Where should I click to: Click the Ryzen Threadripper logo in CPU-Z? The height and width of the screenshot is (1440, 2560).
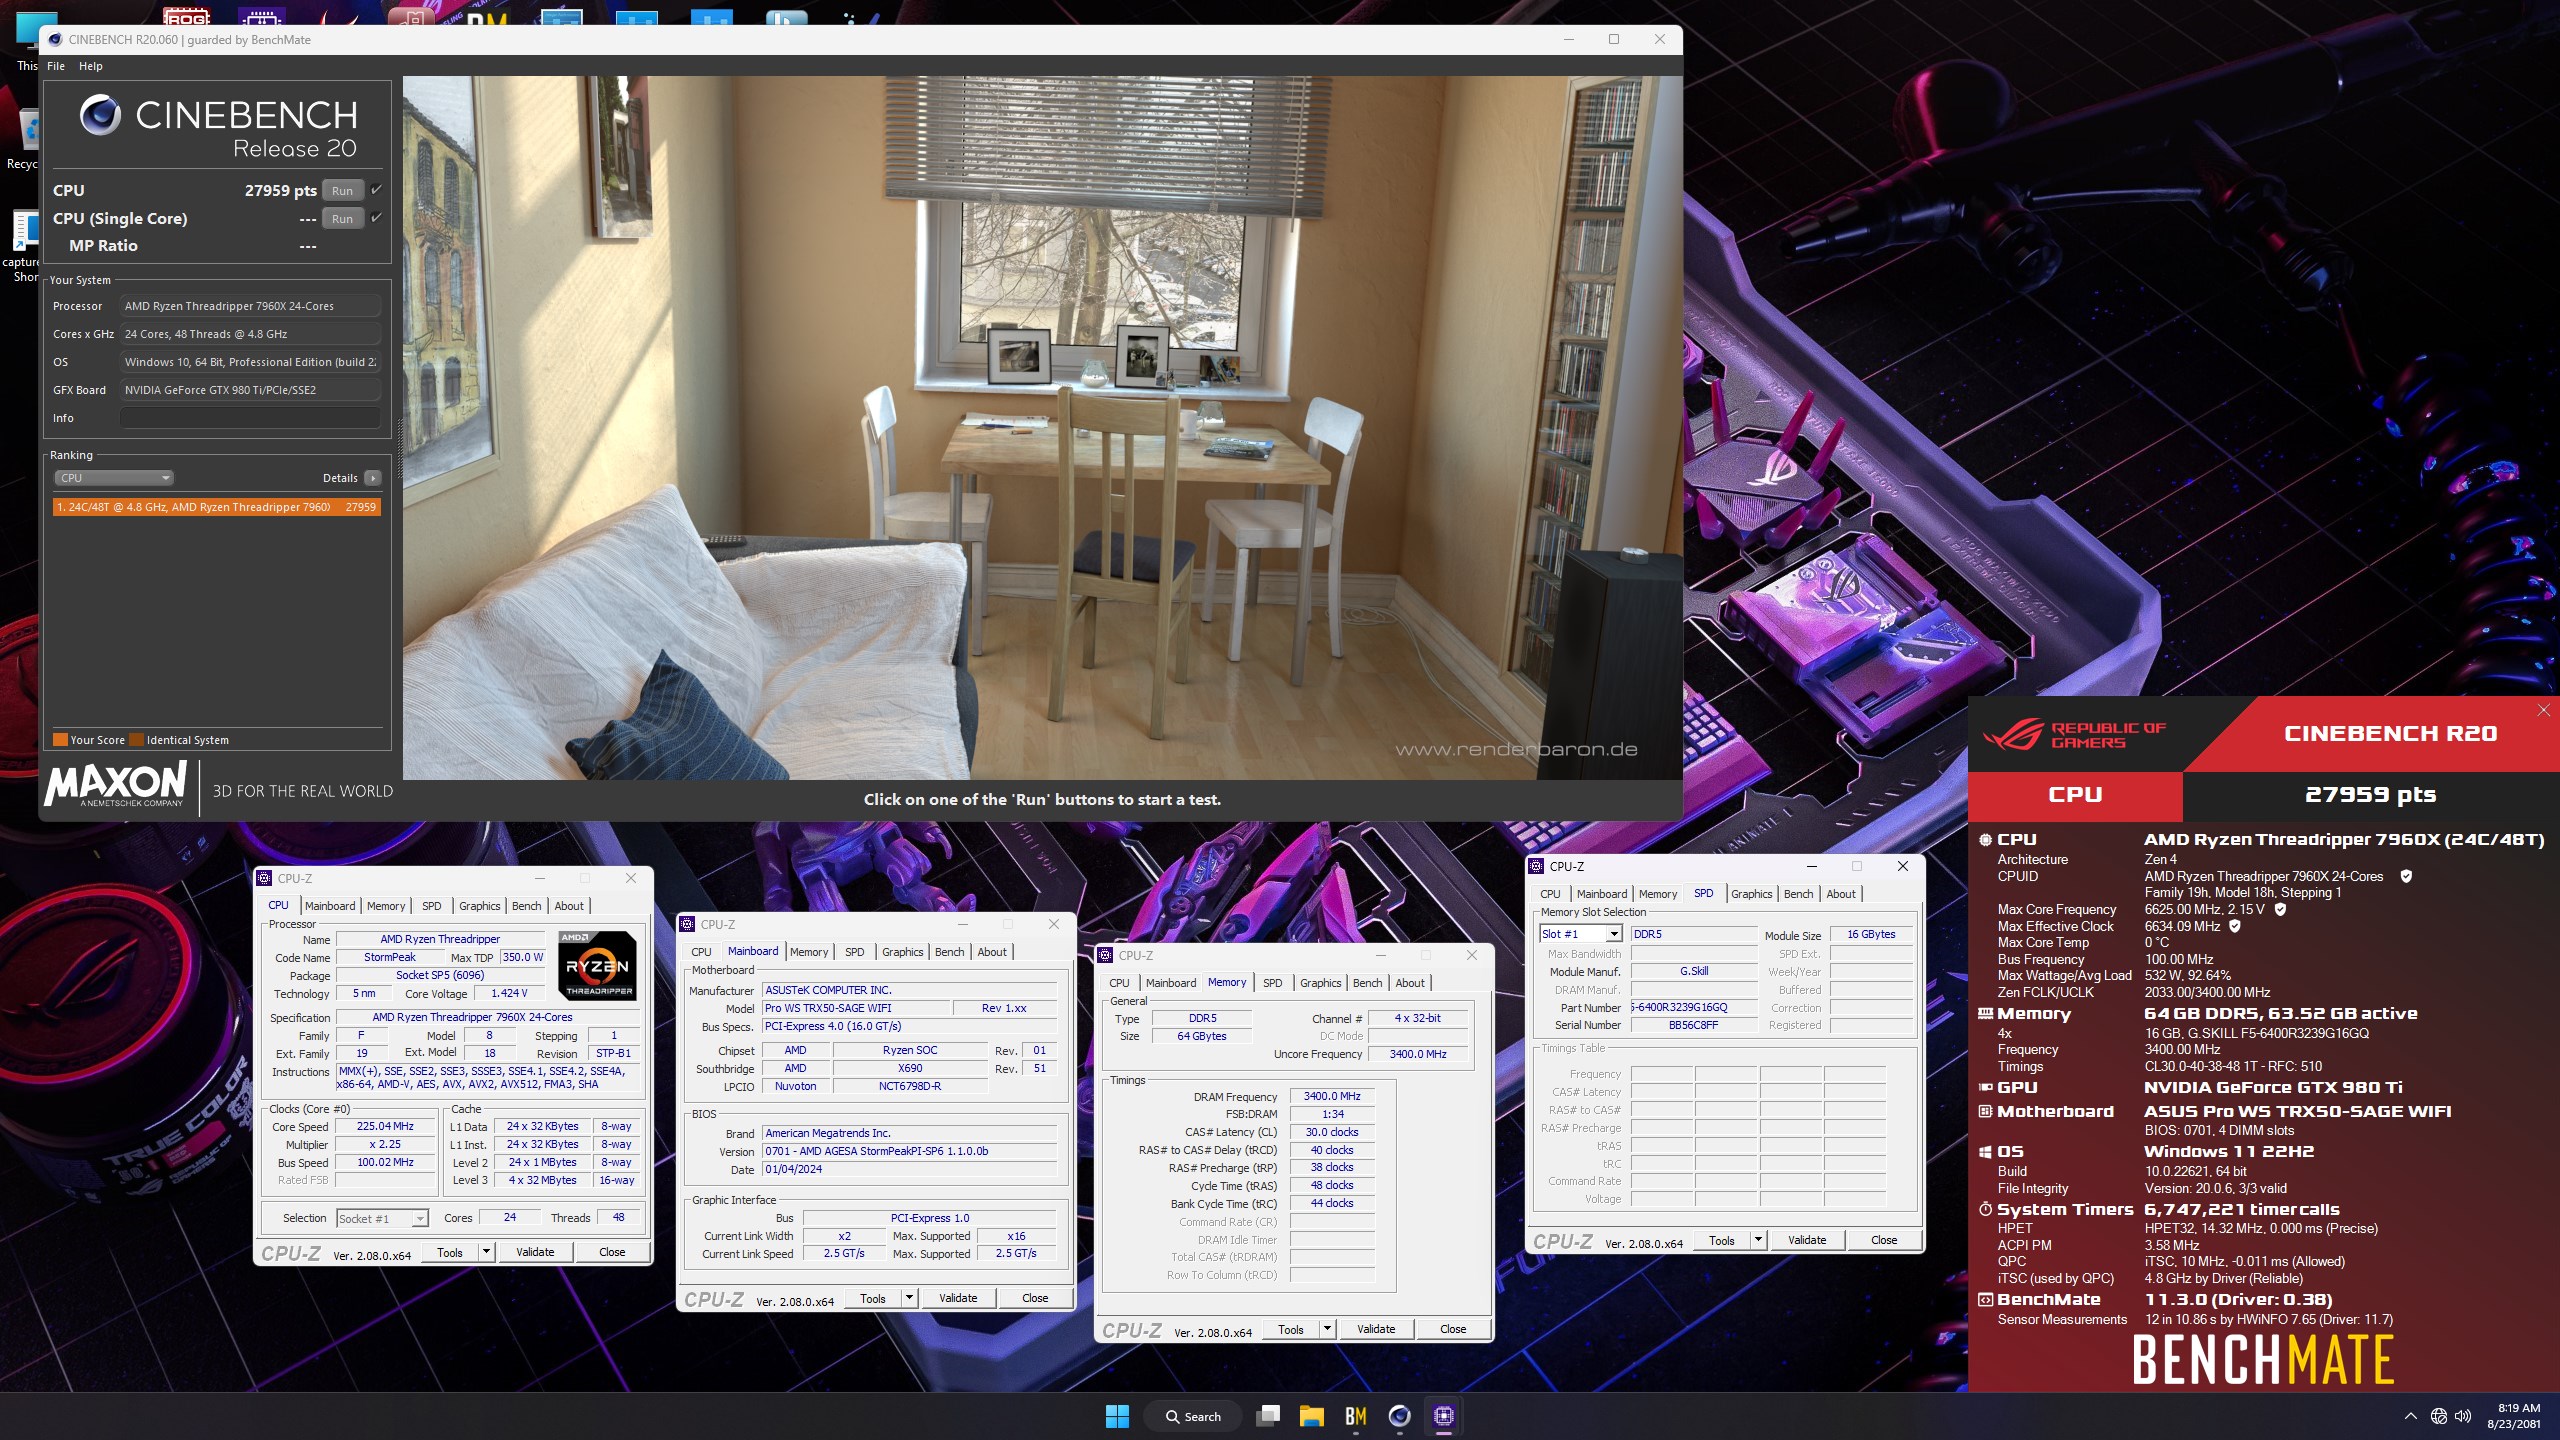[597, 965]
